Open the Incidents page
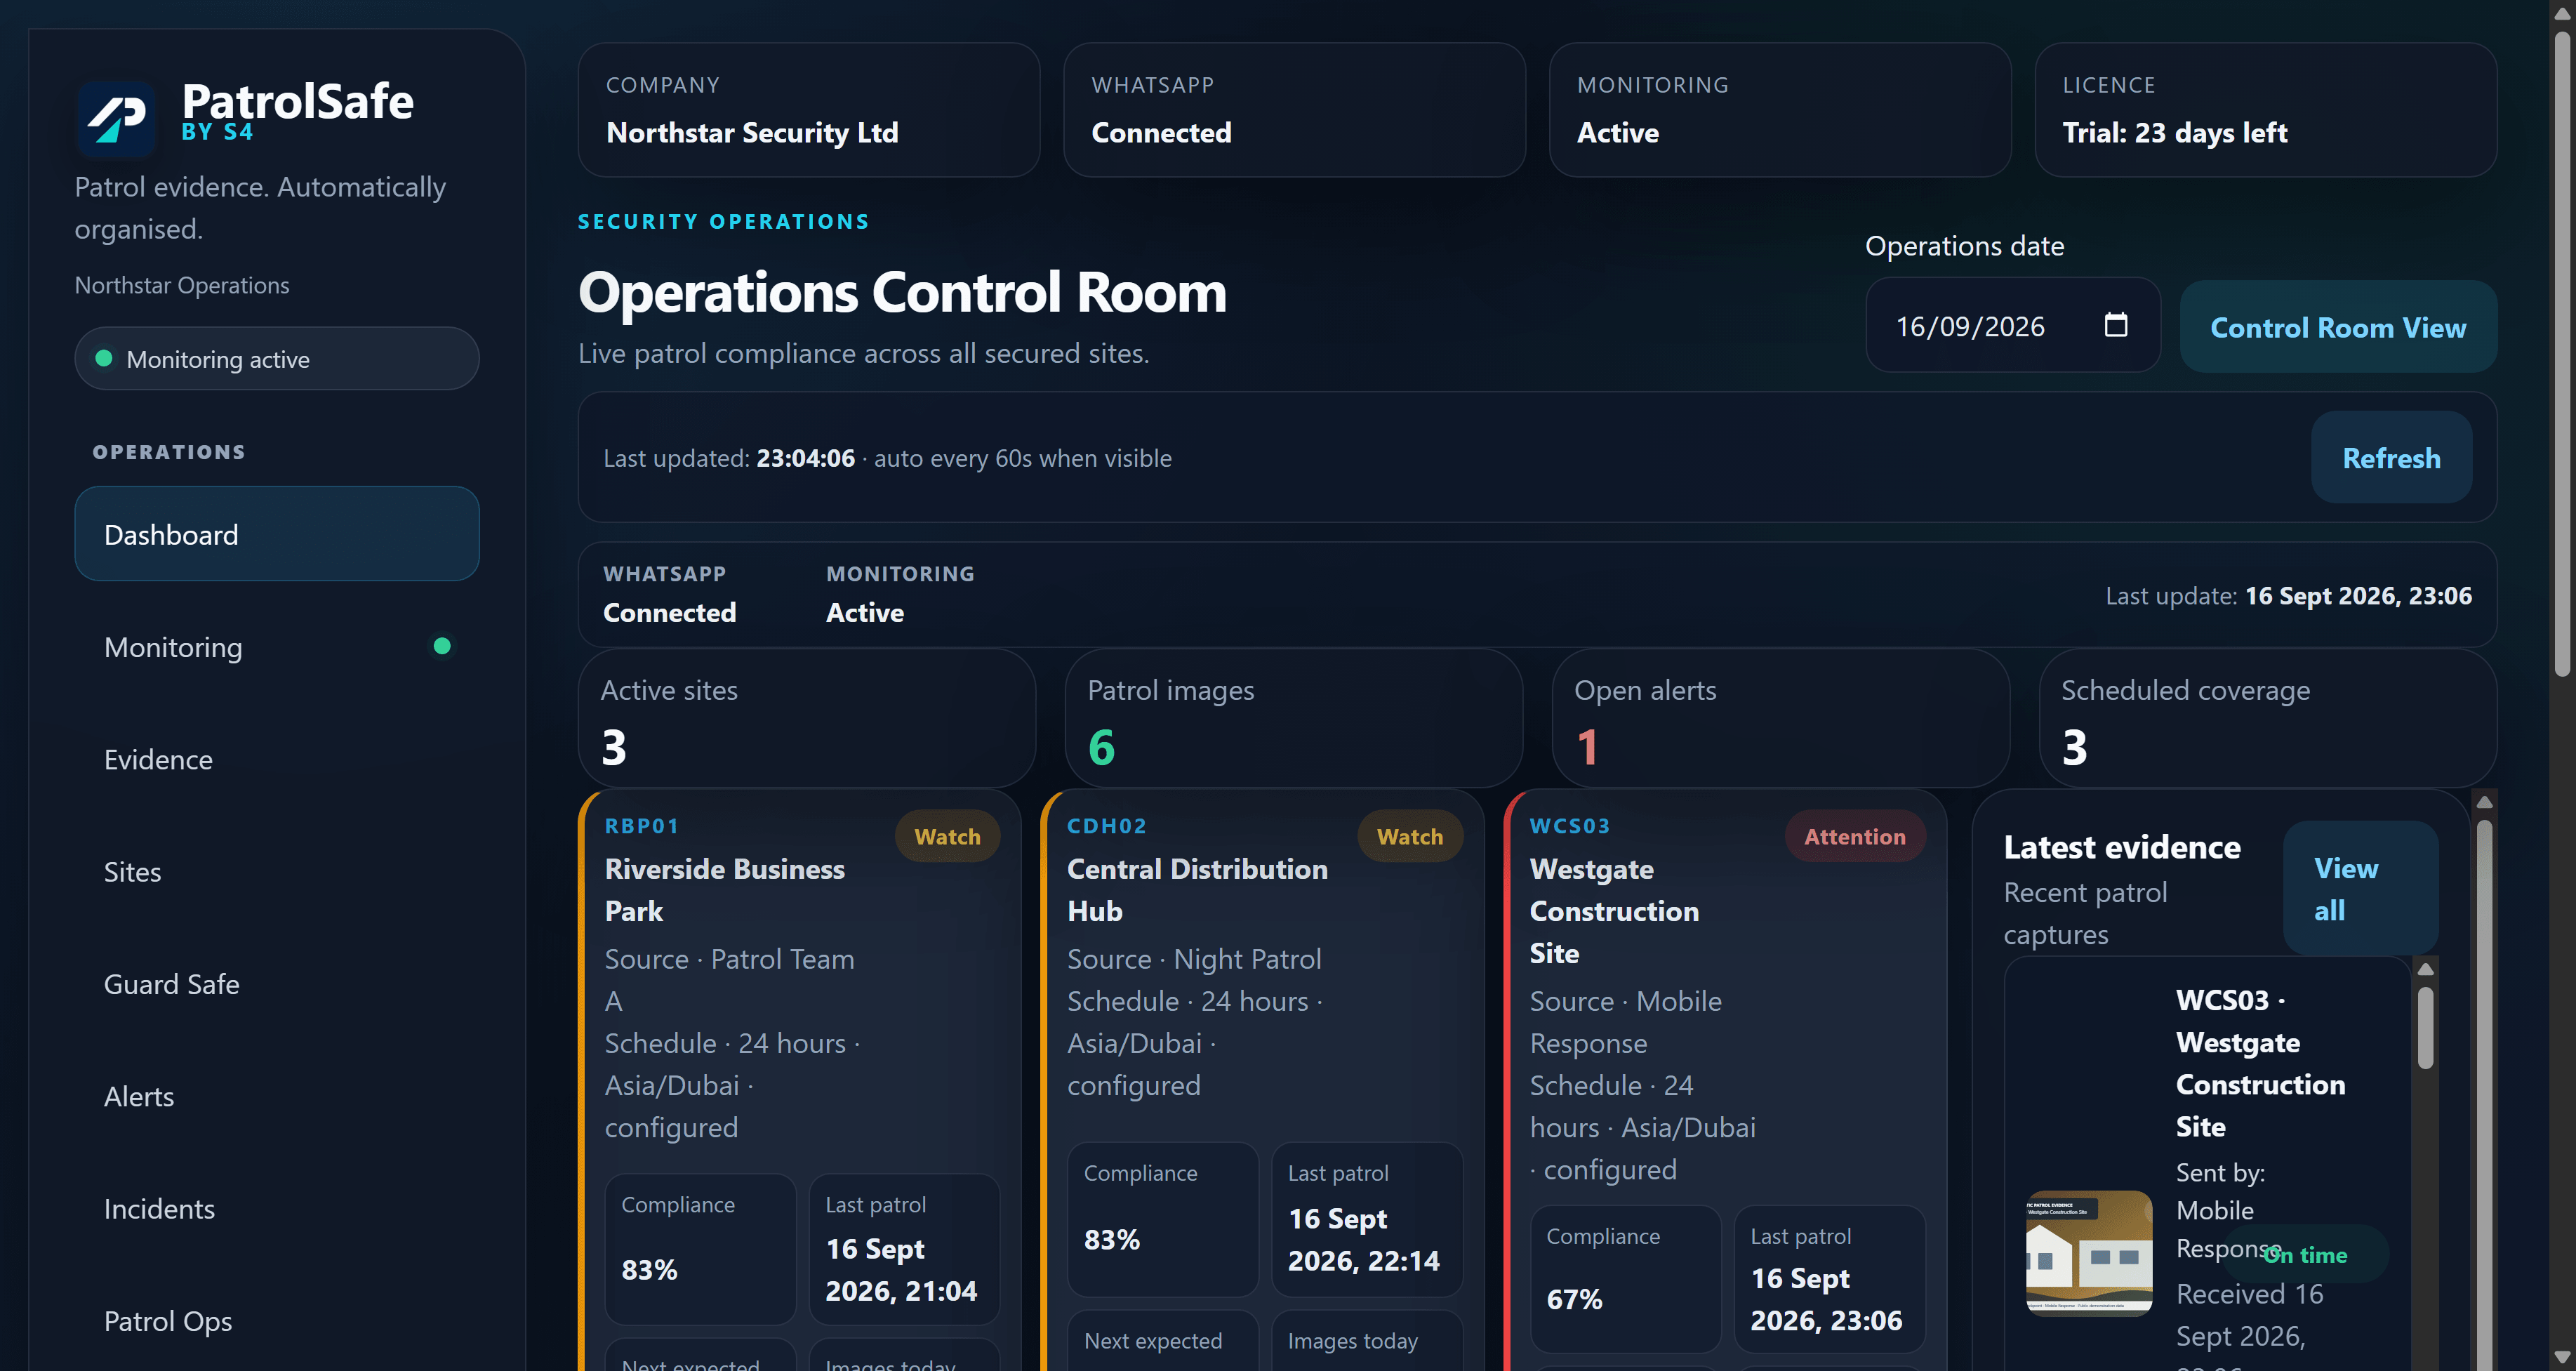2576x1371 pixels. tap(277, 1208)
